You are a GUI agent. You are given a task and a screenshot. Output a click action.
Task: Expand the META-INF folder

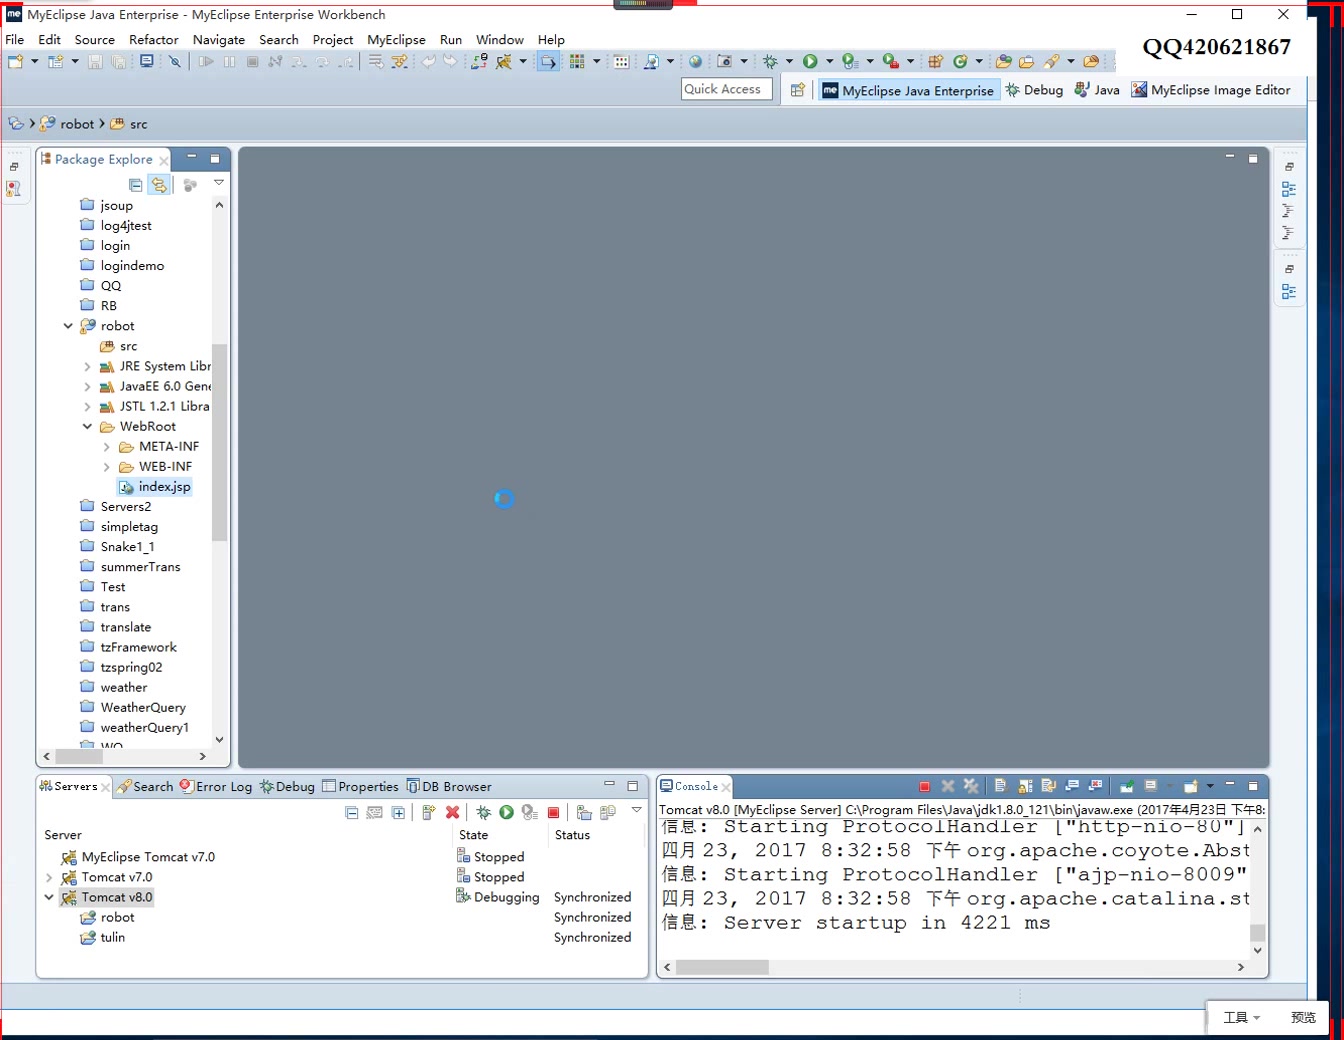(107, 447)
